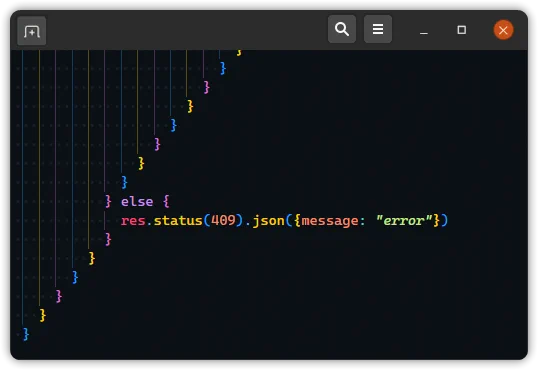The height and width of the screenshot is (370, 538).
Task: Click the 'message:' key
Action: pyautogui.click(x=333, y=221)
